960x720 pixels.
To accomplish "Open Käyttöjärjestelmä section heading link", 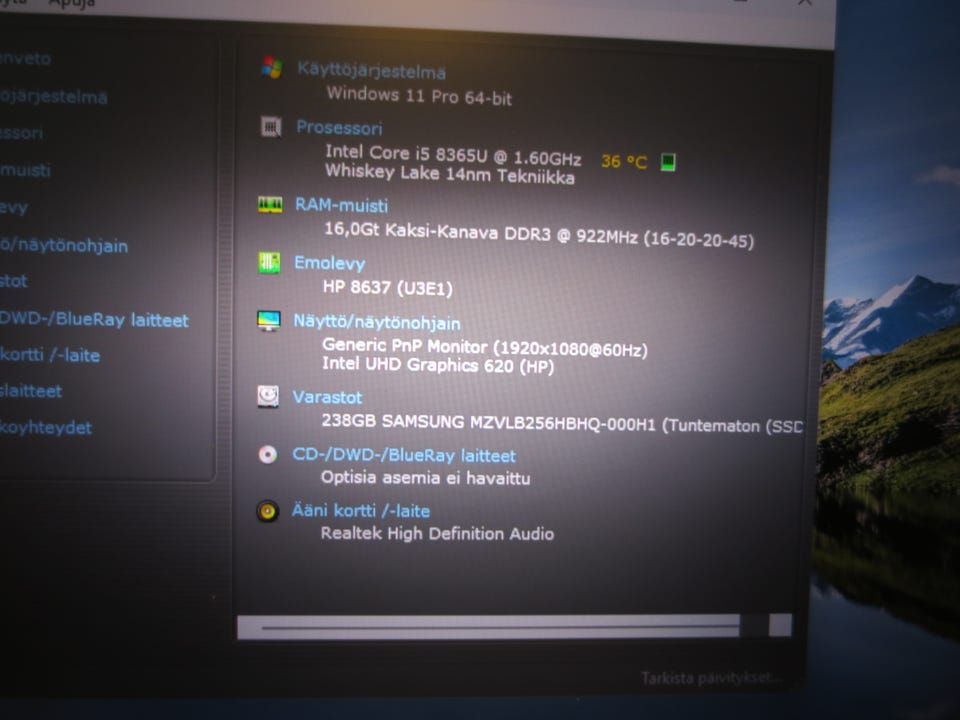I will 371,70.
